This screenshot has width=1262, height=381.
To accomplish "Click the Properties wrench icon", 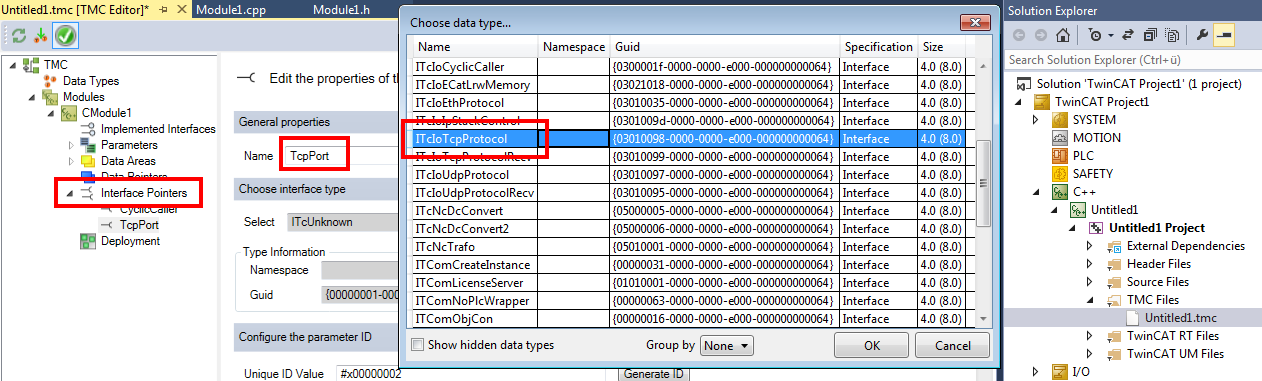I will (x=1202, y=35).
